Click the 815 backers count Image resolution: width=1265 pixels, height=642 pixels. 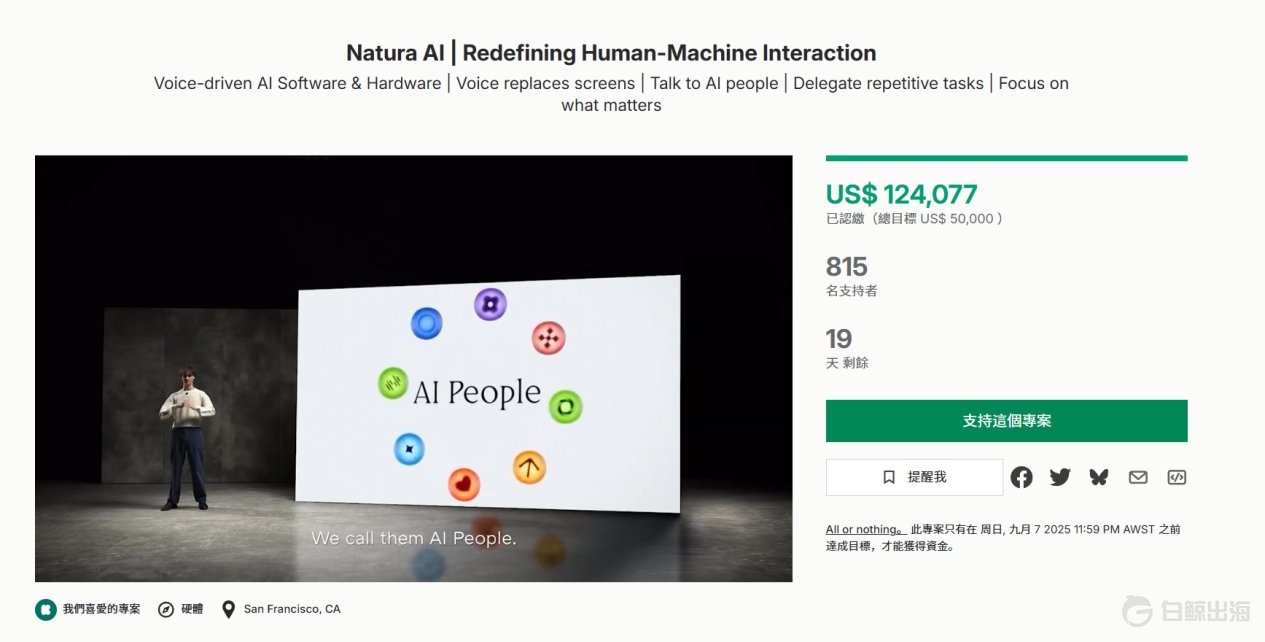(x=846, y=267)
